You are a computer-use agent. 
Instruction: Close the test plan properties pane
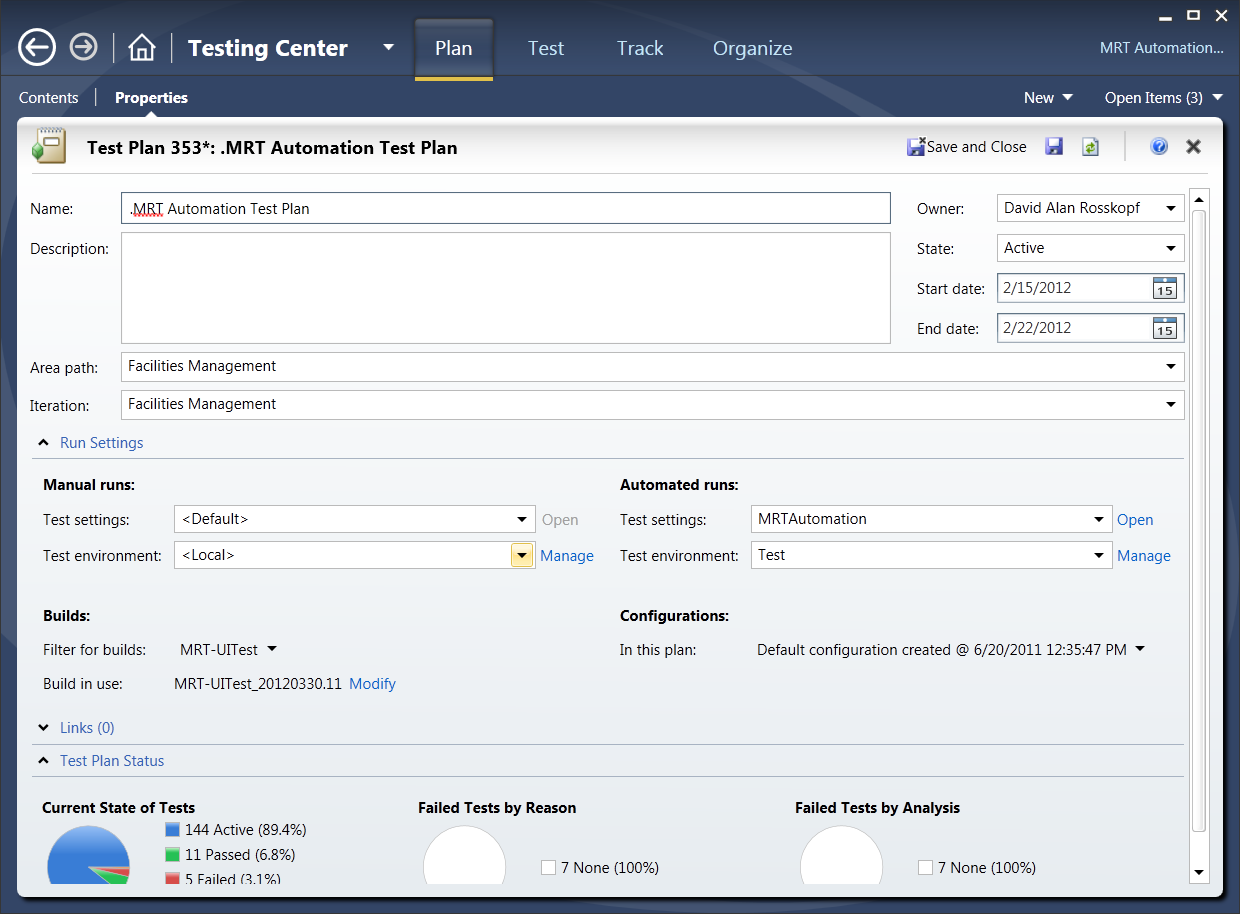1193,147
